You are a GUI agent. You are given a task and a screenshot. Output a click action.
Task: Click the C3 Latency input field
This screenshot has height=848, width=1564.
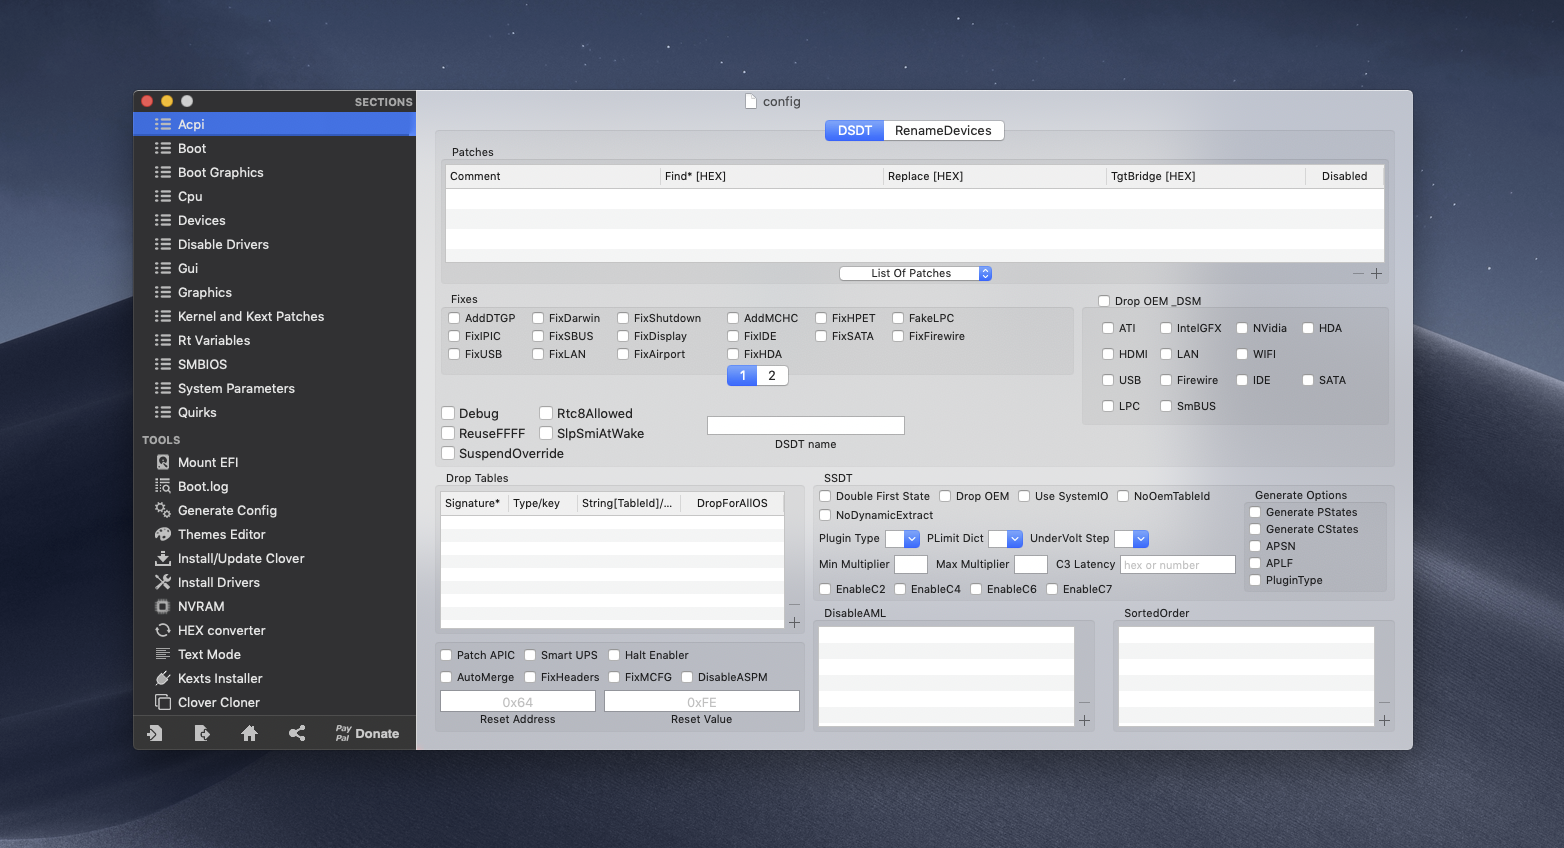[1178, 565]
